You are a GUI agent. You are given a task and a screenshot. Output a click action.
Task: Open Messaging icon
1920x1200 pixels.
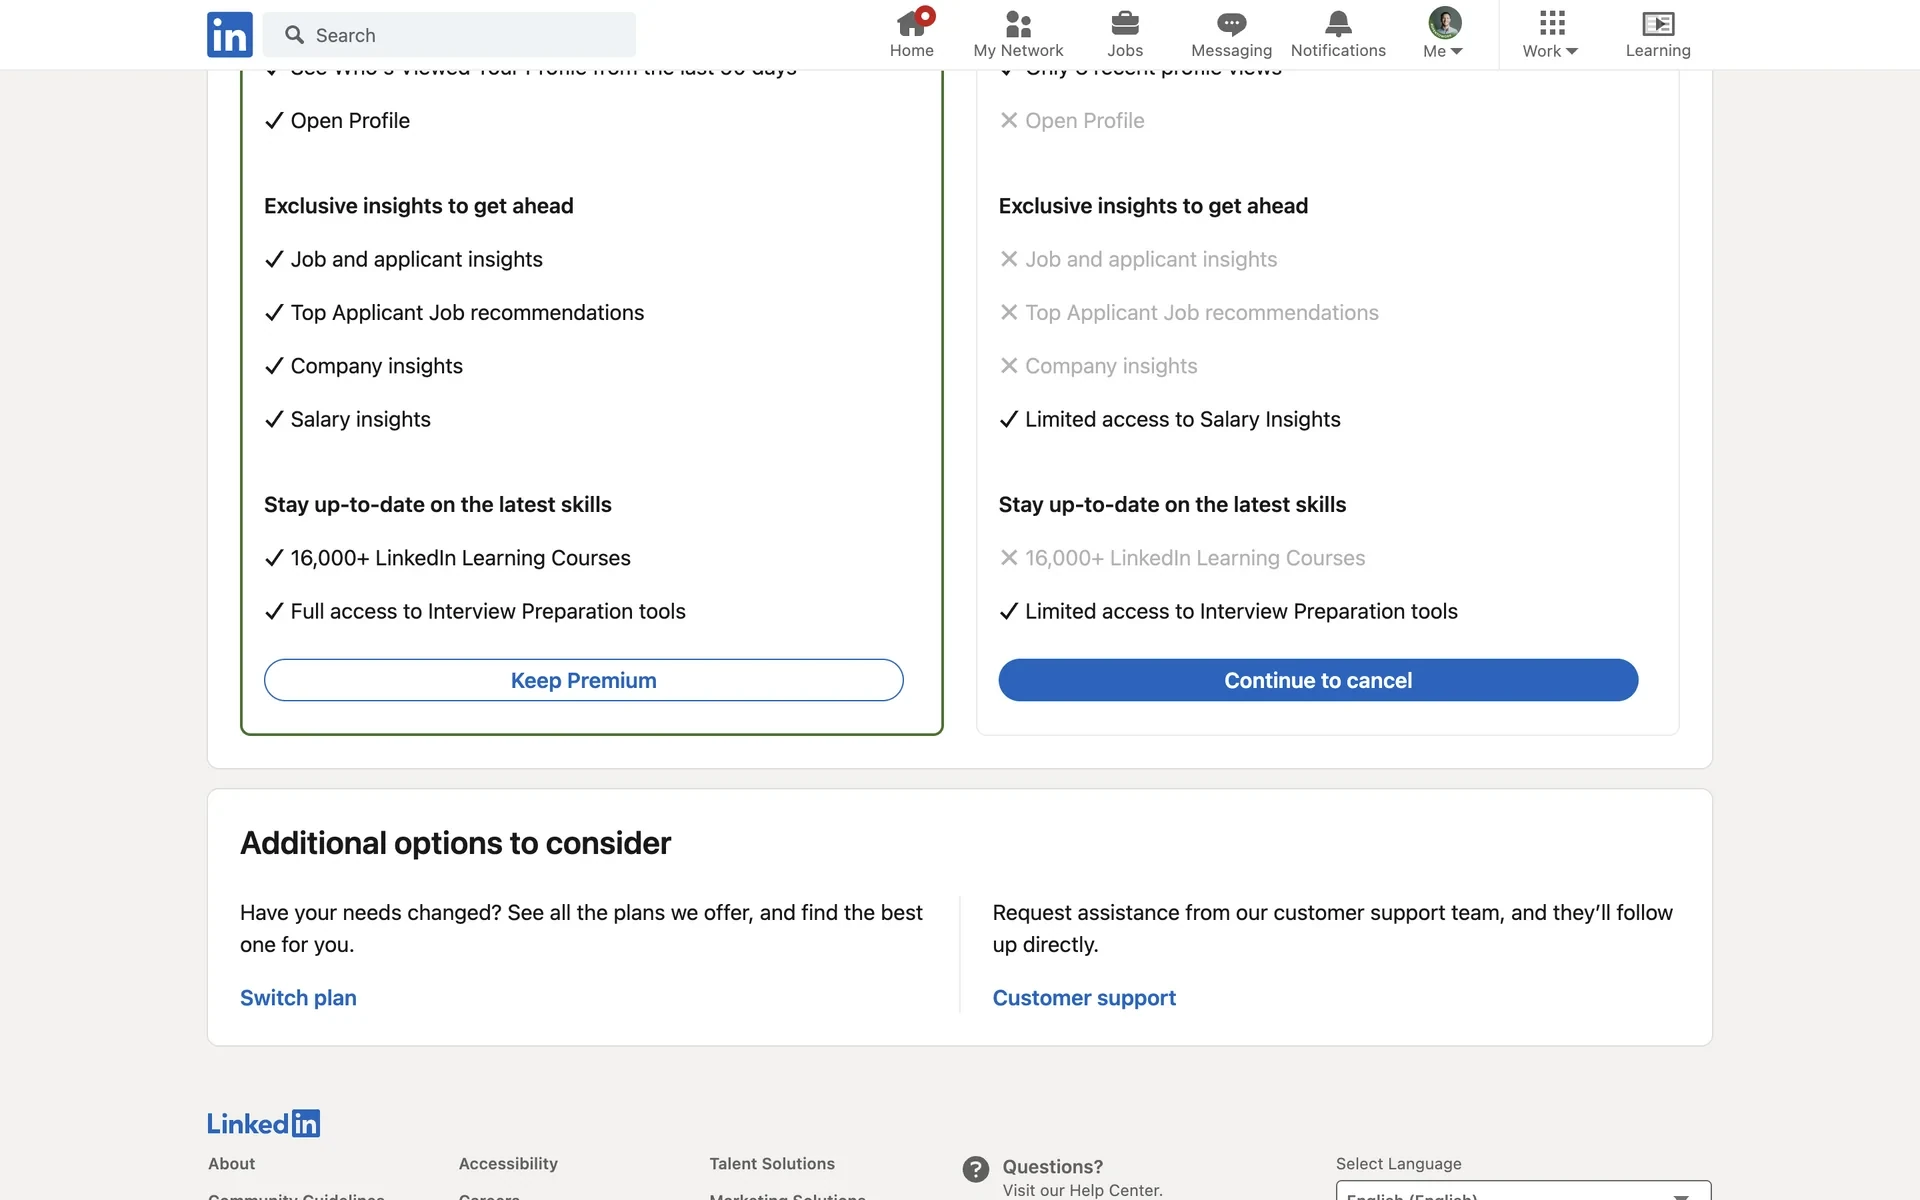1231,35
